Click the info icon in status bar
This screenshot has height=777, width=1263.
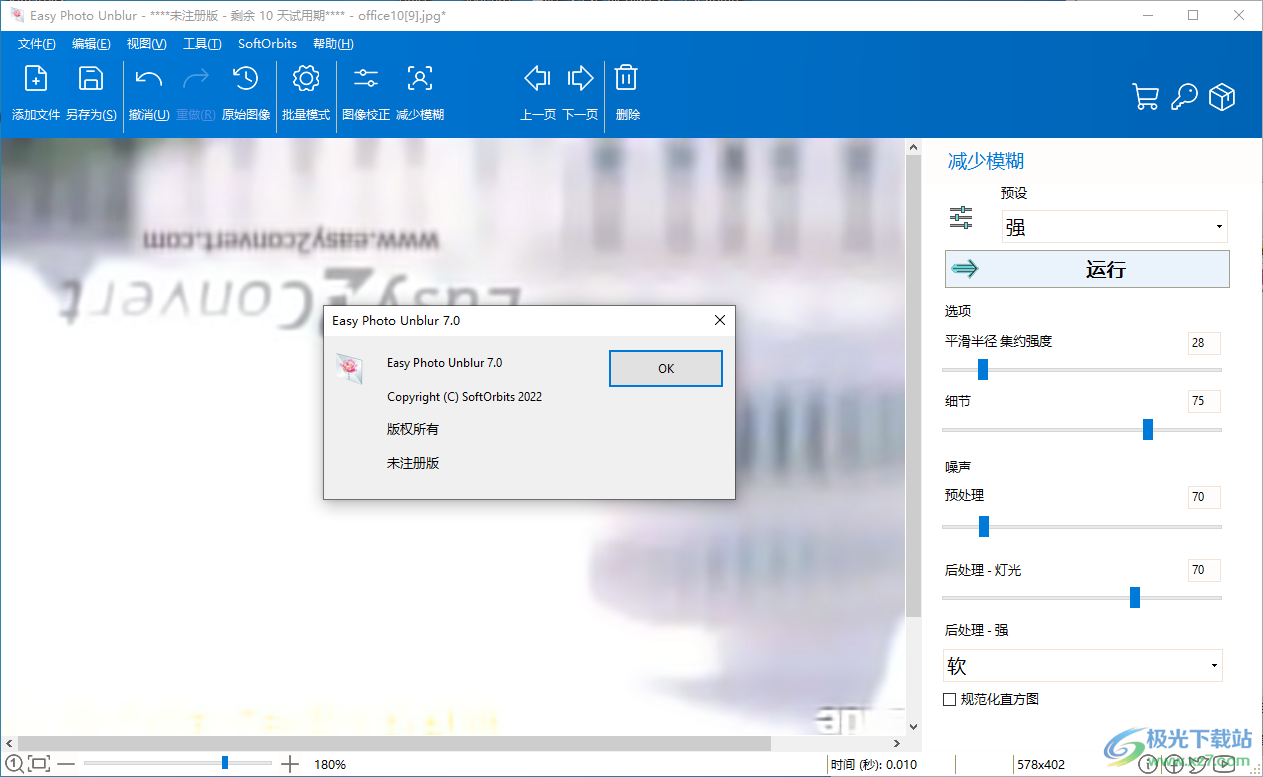click(x=1150, y=766)
